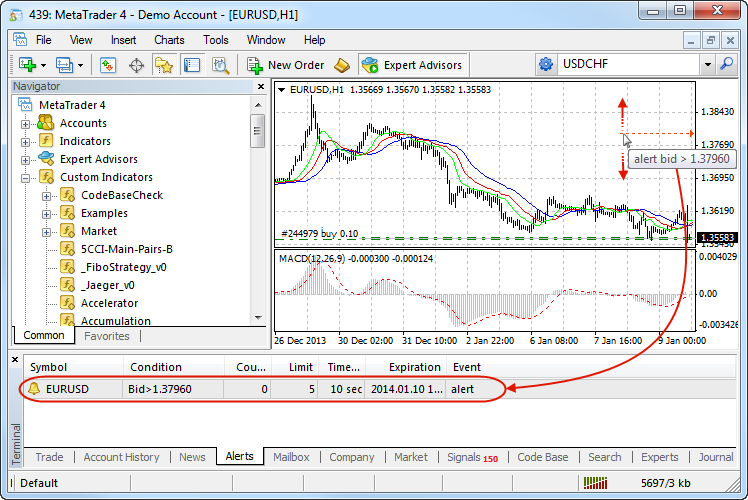Toggle Expert Advisors auto trading
The image size is (748, 500).
(x=412, y=65)
